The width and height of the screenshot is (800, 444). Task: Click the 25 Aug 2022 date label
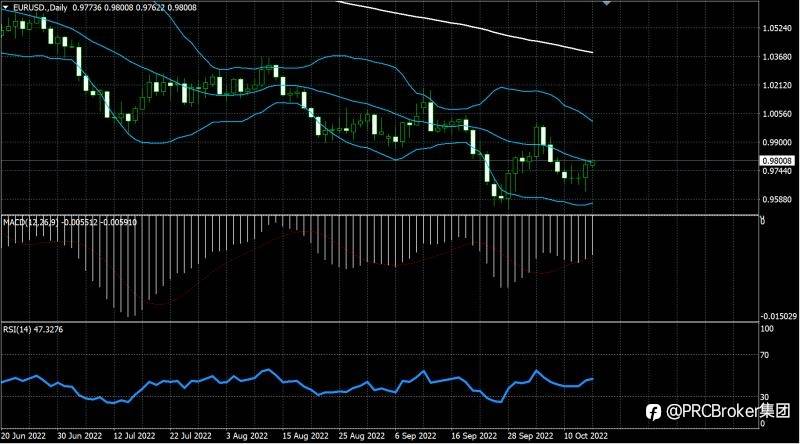coord(361,436)
